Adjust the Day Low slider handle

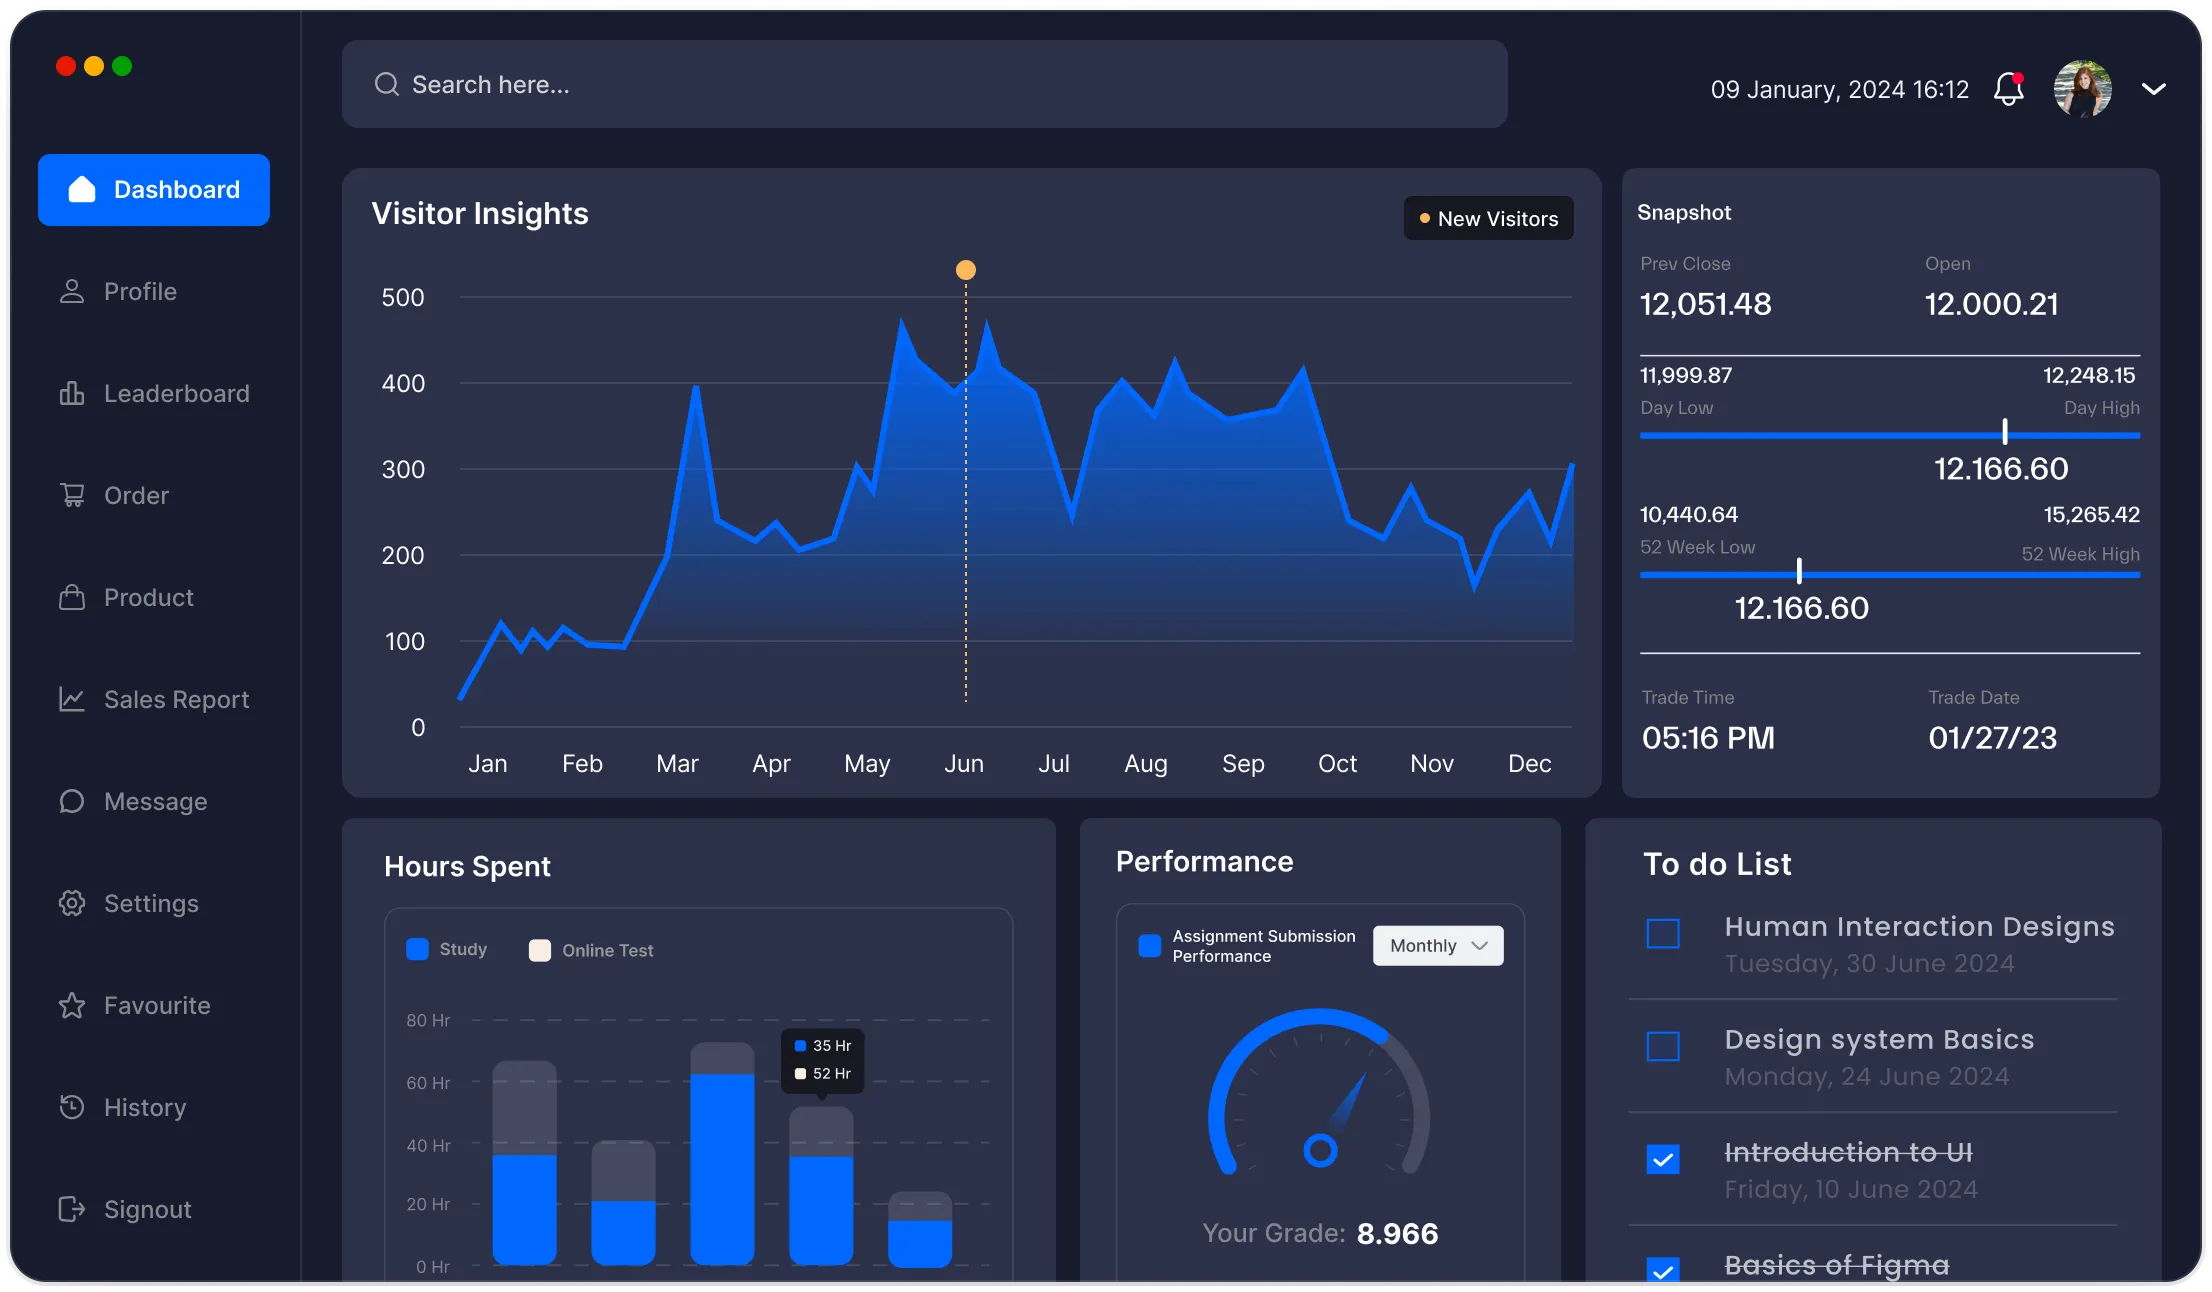[2003, 434]
